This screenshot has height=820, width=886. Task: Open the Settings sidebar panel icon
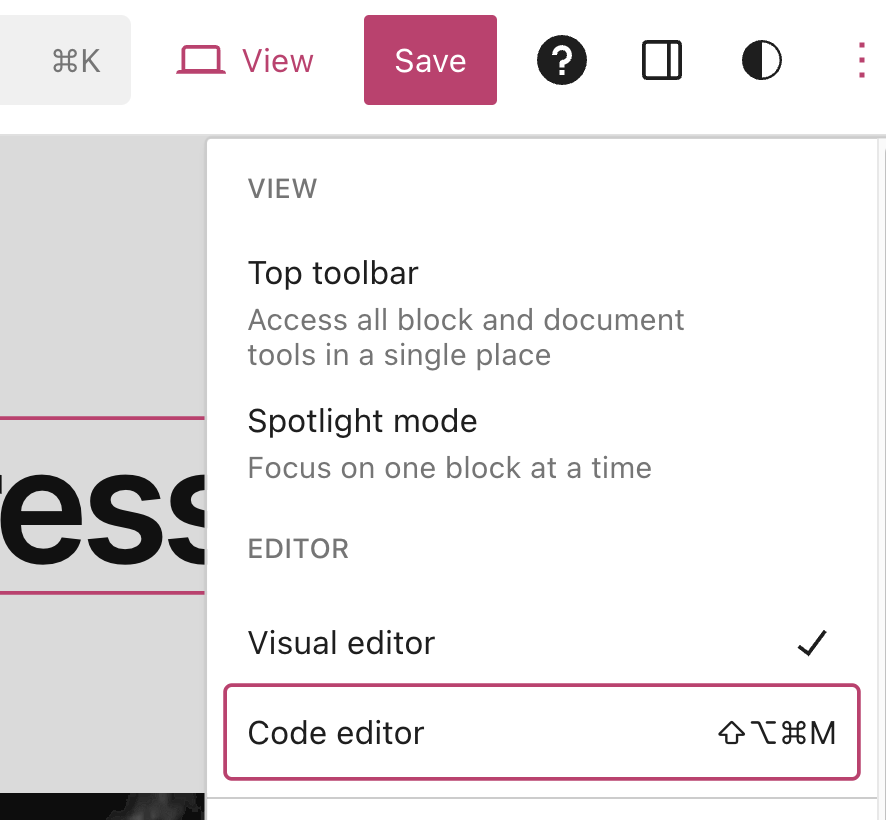click(x=661, y=60)
